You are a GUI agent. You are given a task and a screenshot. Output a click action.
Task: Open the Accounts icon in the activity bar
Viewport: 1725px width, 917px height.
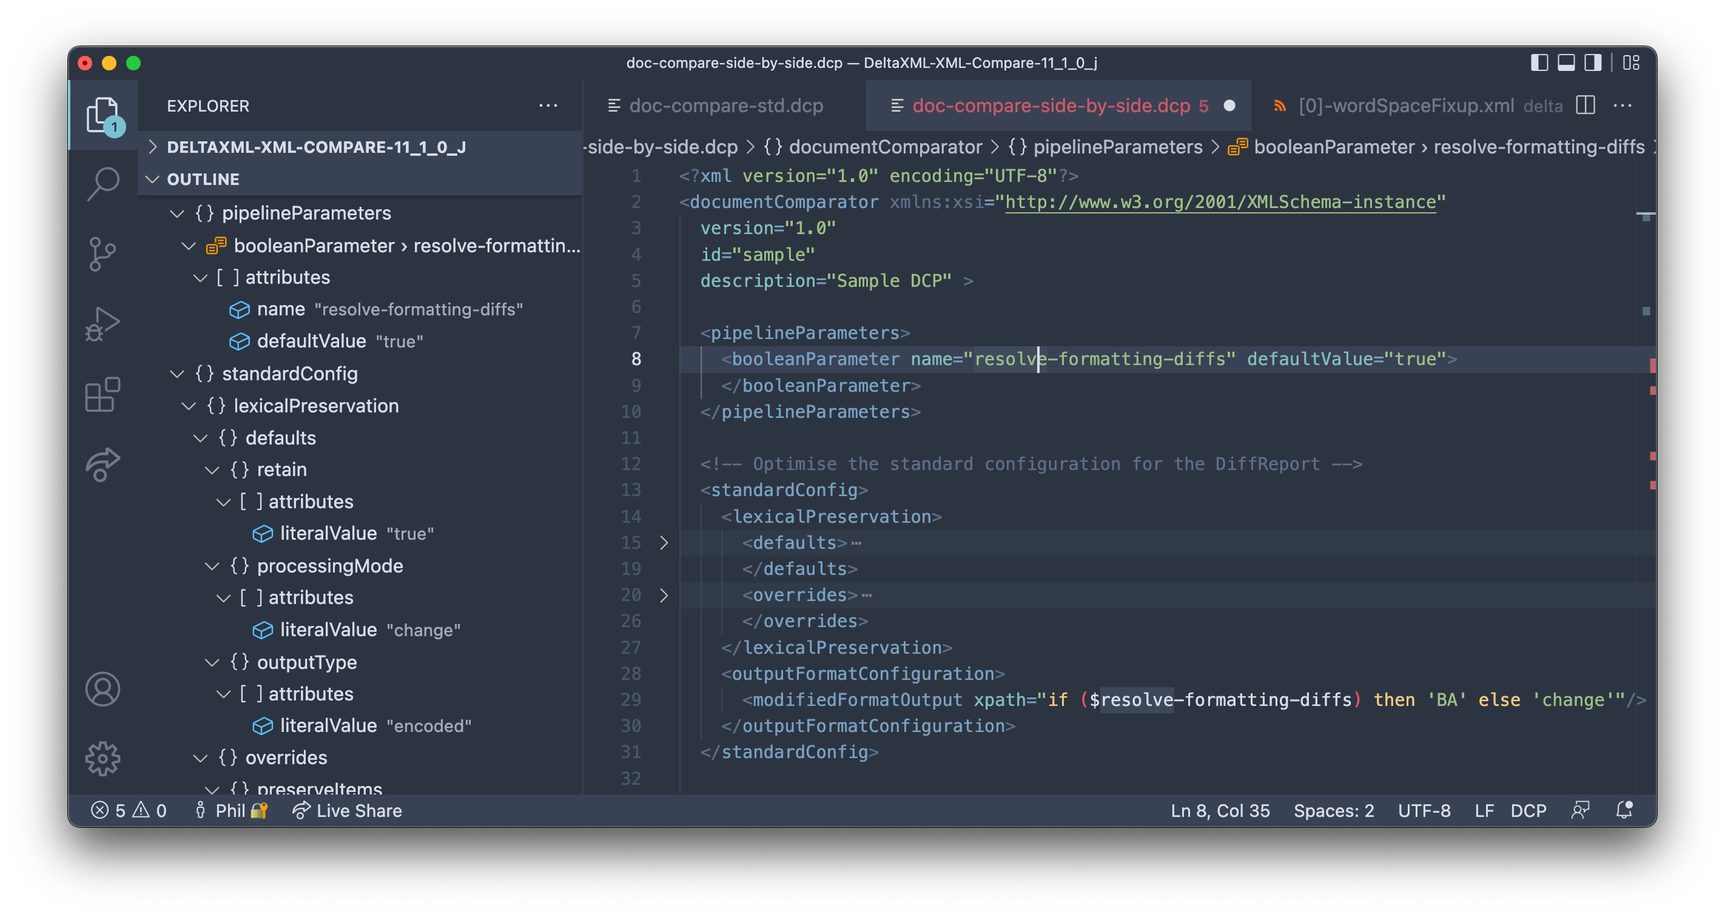[102, 689]
